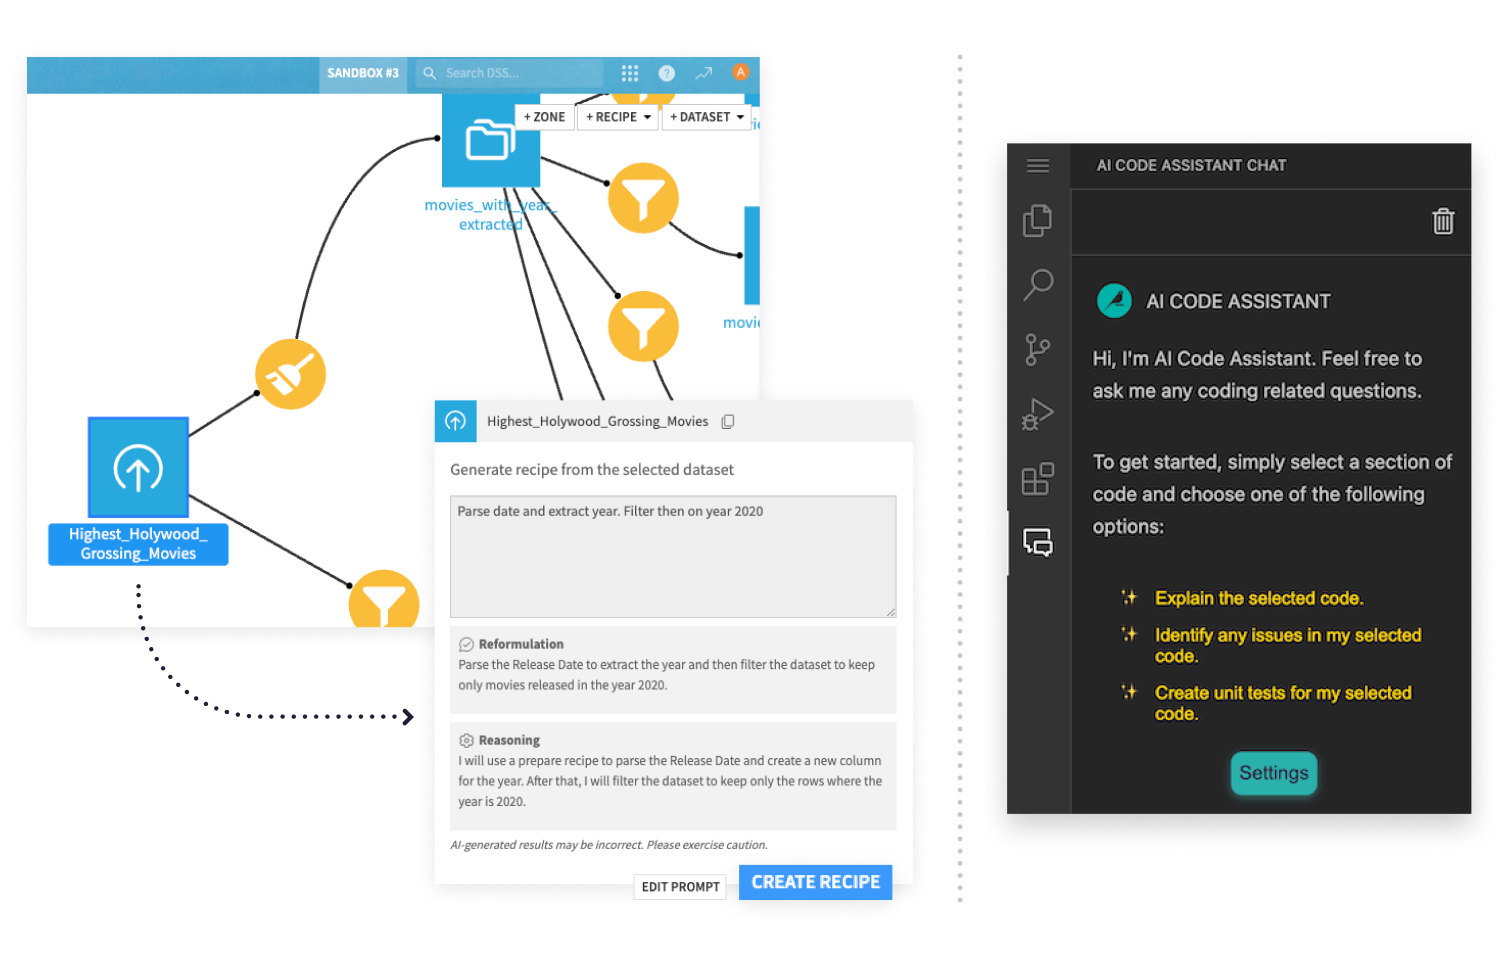Open the Explorer files icon in assistant sidebar
Viewport: 1500px width, 960px height.
click(x=1037, y=220)
